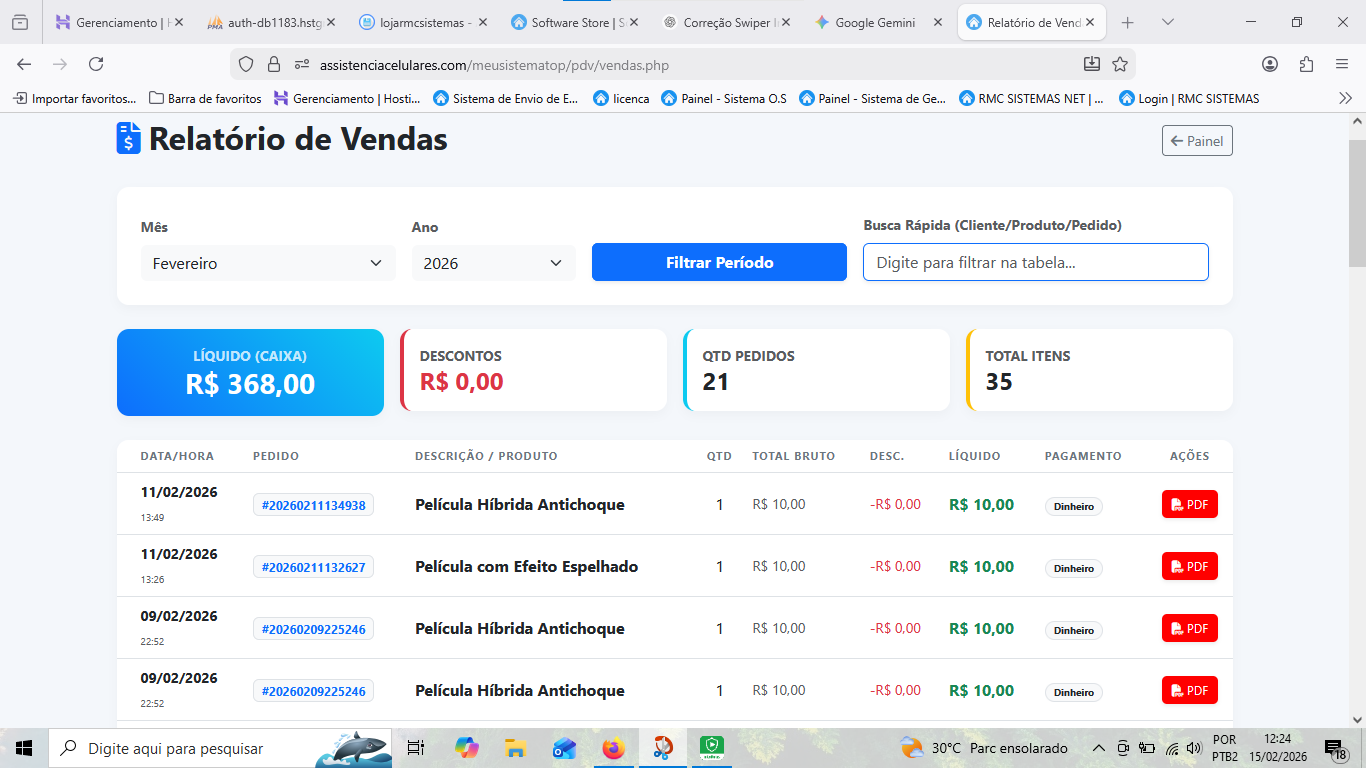Open Outlook from the taskbar
This screenshot has width=1366, height=768.
(x=564, y=747)
